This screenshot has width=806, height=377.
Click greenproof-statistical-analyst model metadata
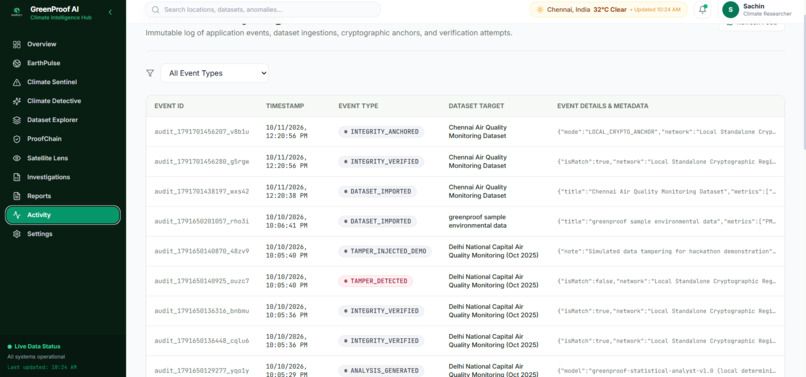coord(666,371)
